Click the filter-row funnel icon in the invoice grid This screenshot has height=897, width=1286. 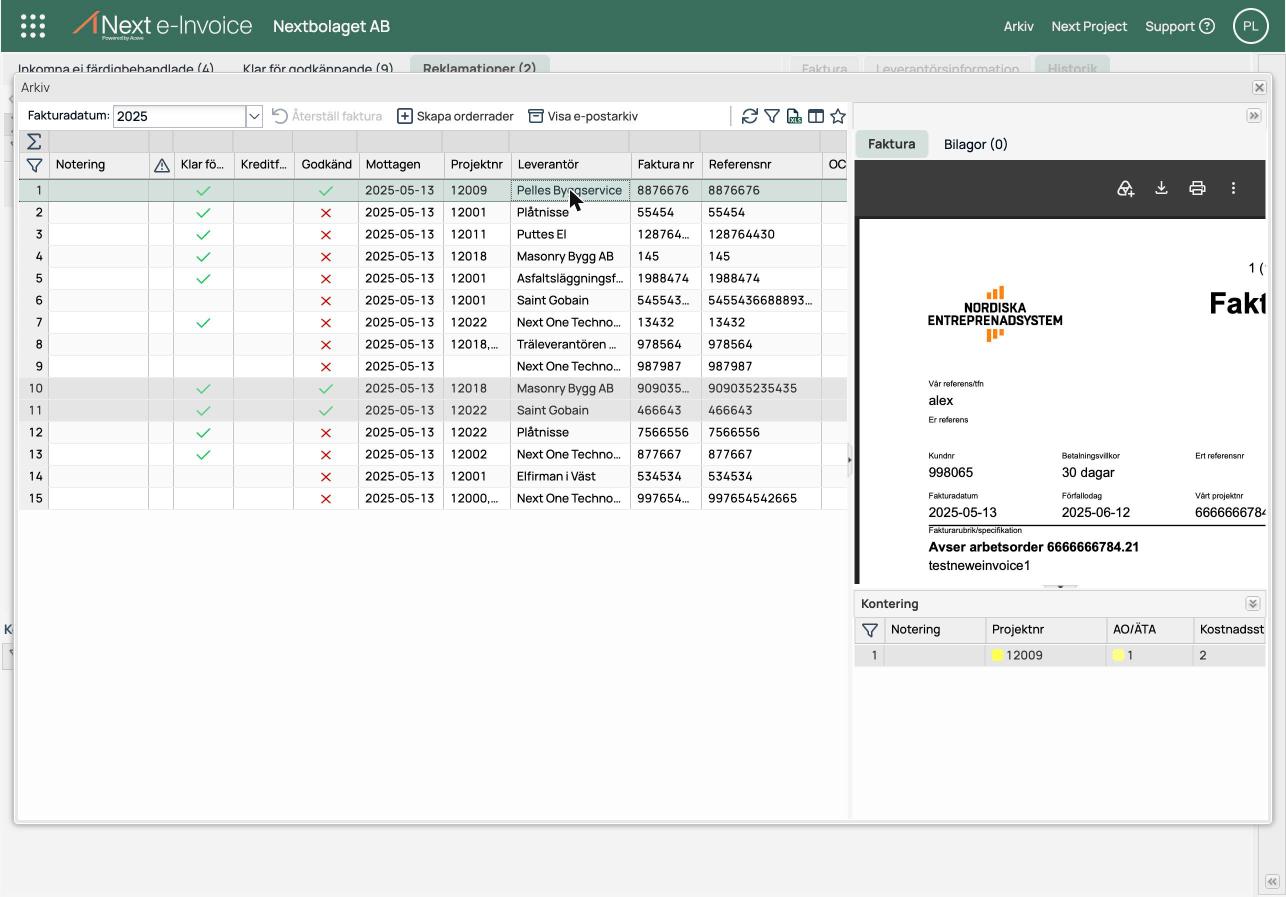tap(34, 164)
